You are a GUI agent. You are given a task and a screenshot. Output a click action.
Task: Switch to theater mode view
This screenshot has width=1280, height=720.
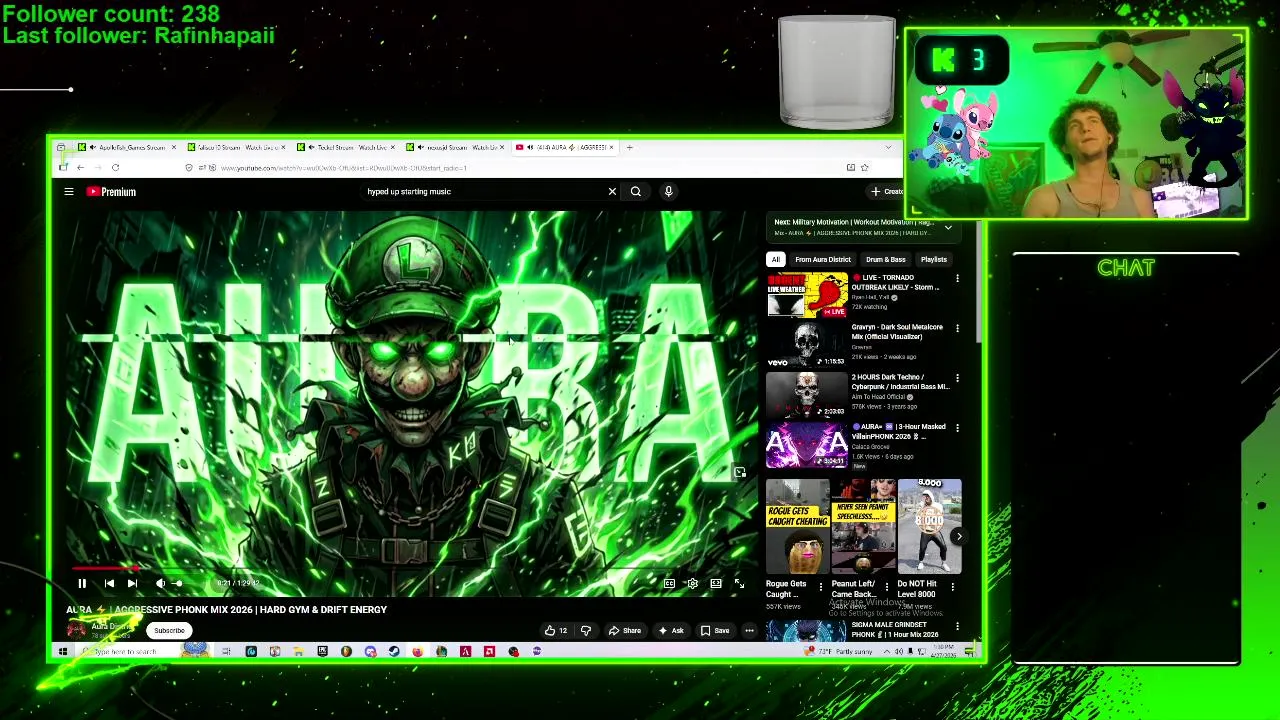716,584
